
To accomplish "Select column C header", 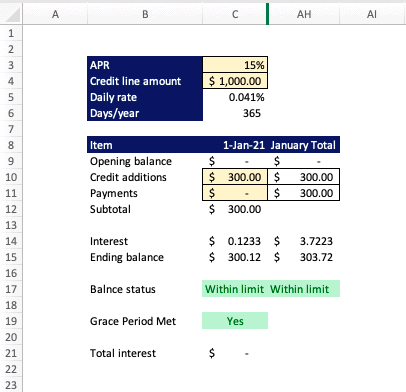I will coord(235,14).
